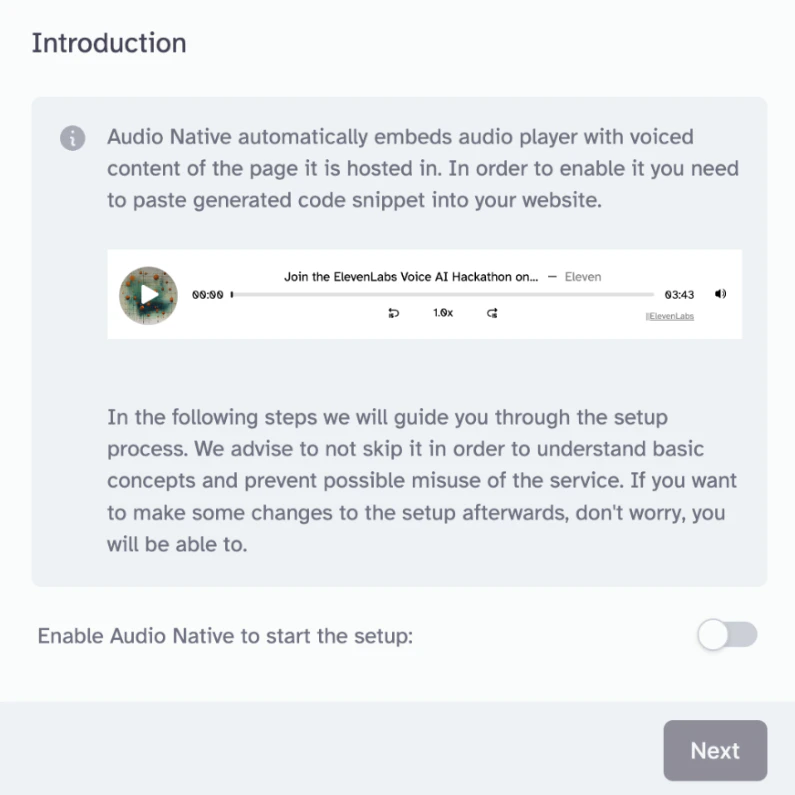Click the playhead marker at the progress start

tap(232, 295)
